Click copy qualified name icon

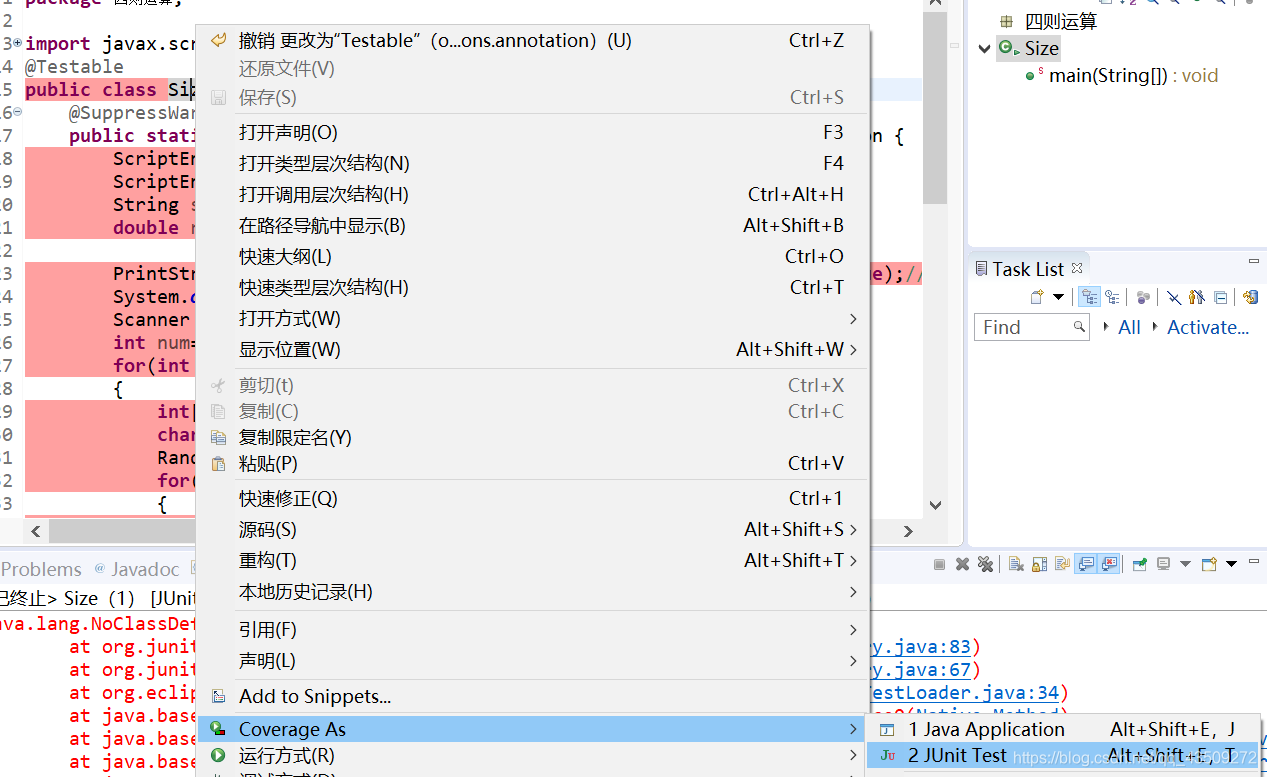pyautogui.click(x=219, y=437)
